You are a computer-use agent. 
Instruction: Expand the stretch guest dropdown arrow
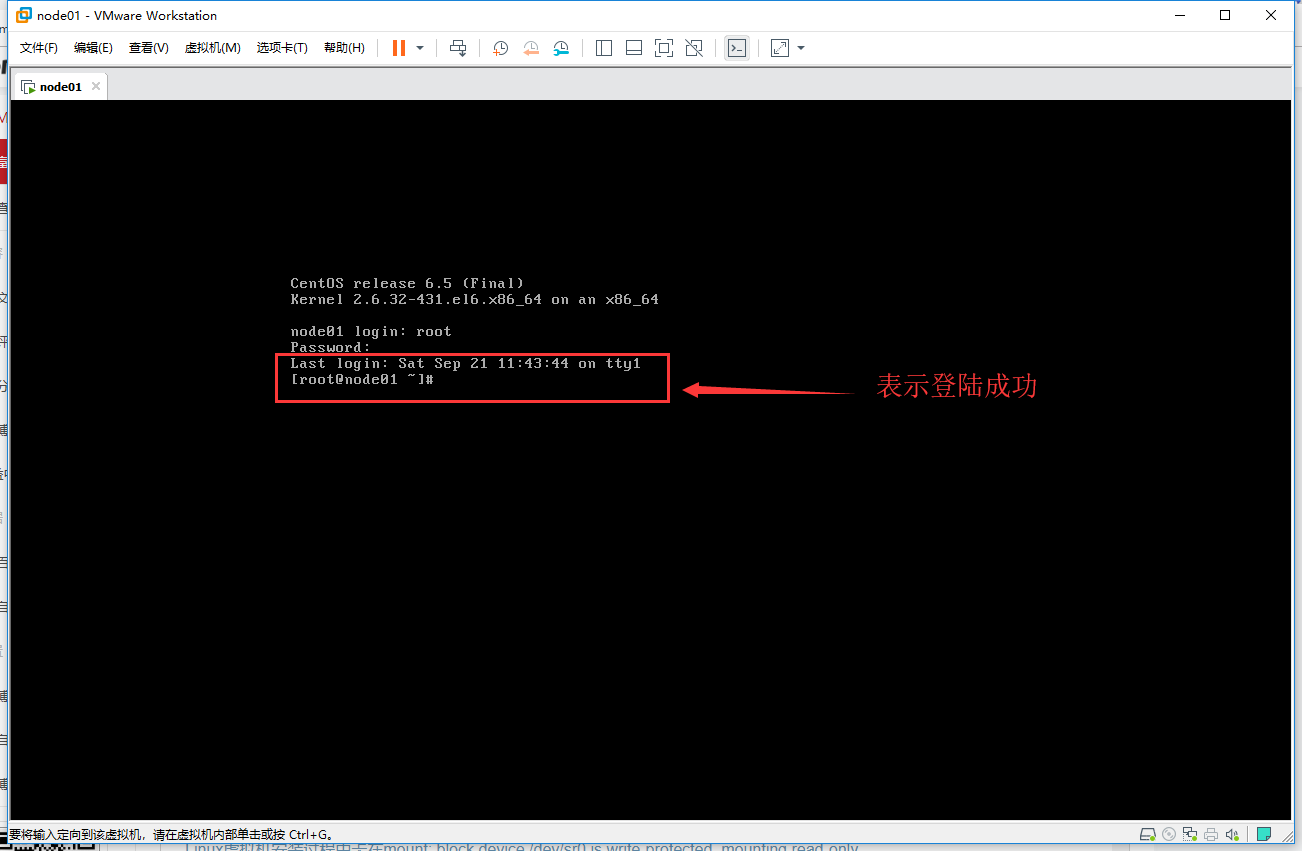coord(801,48)
